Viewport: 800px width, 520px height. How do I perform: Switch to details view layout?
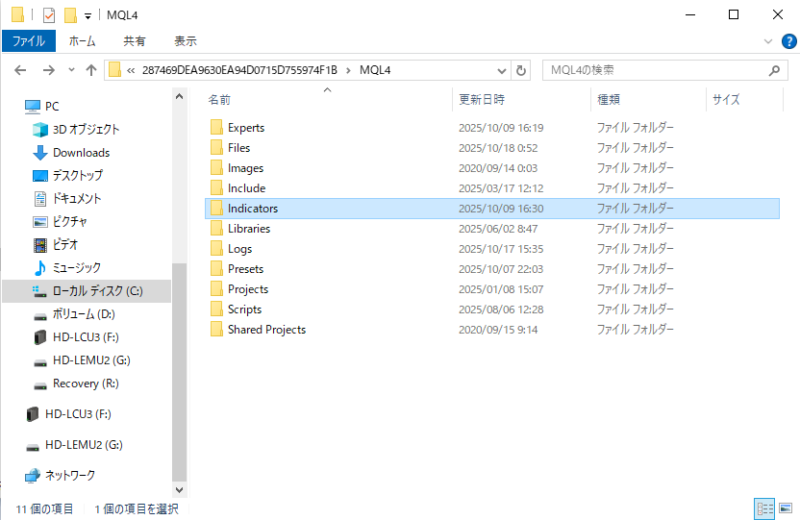coord(764,508)
